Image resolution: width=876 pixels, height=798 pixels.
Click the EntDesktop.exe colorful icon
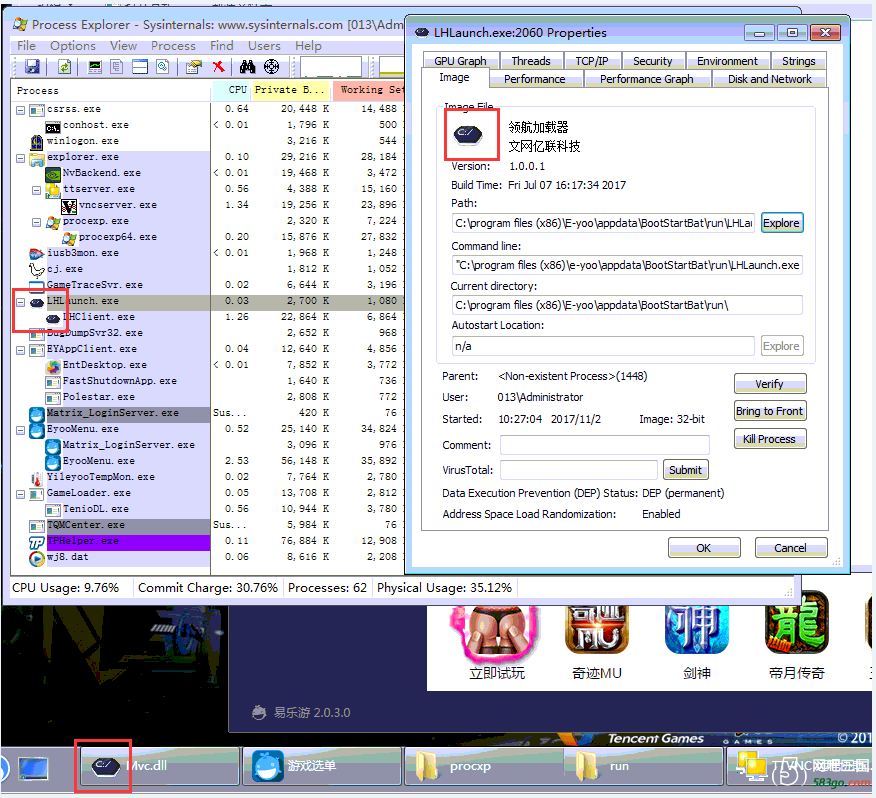click(x=53, y=366)
